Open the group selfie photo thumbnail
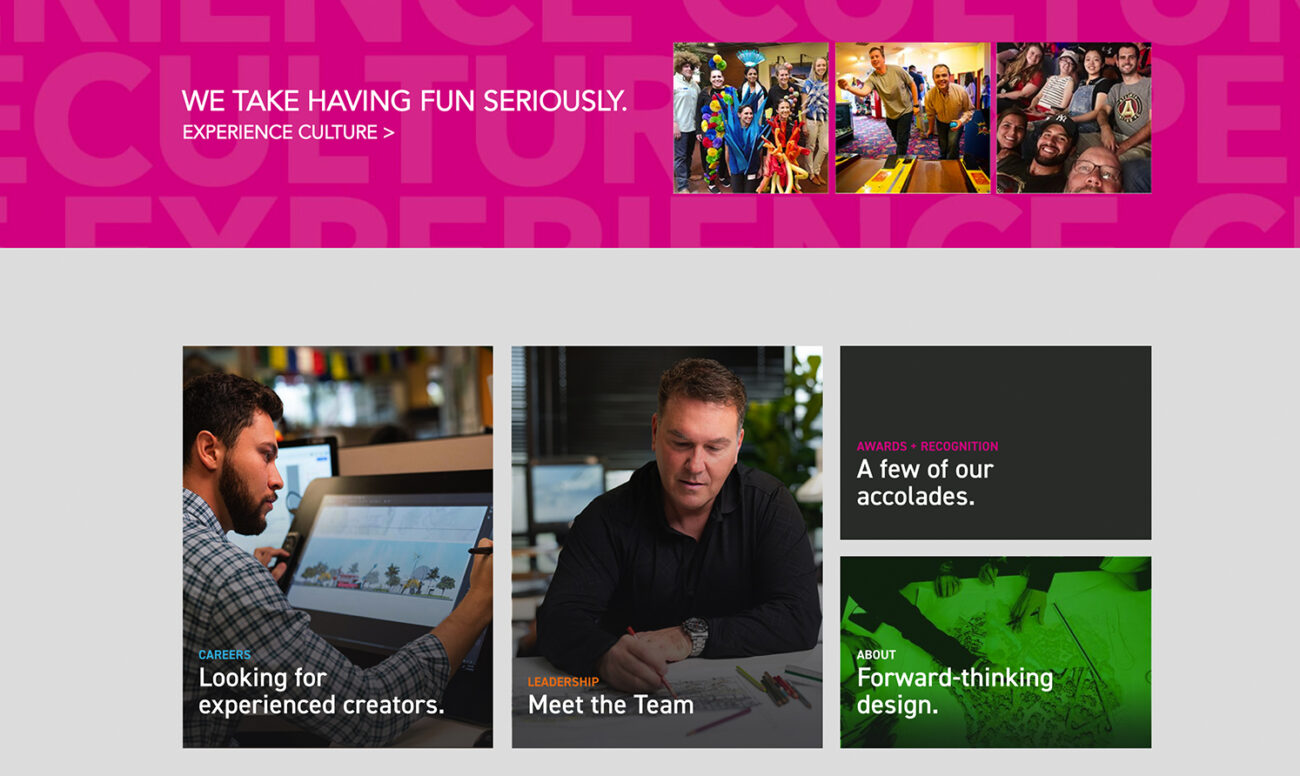This screenshot has width=1300, height=776. [1074, 118]
